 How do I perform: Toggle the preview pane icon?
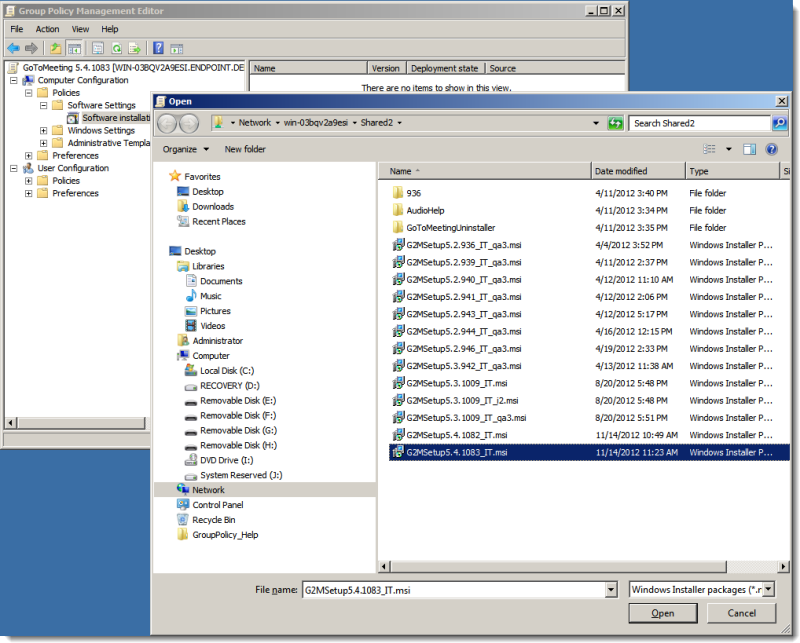[749, 149]
